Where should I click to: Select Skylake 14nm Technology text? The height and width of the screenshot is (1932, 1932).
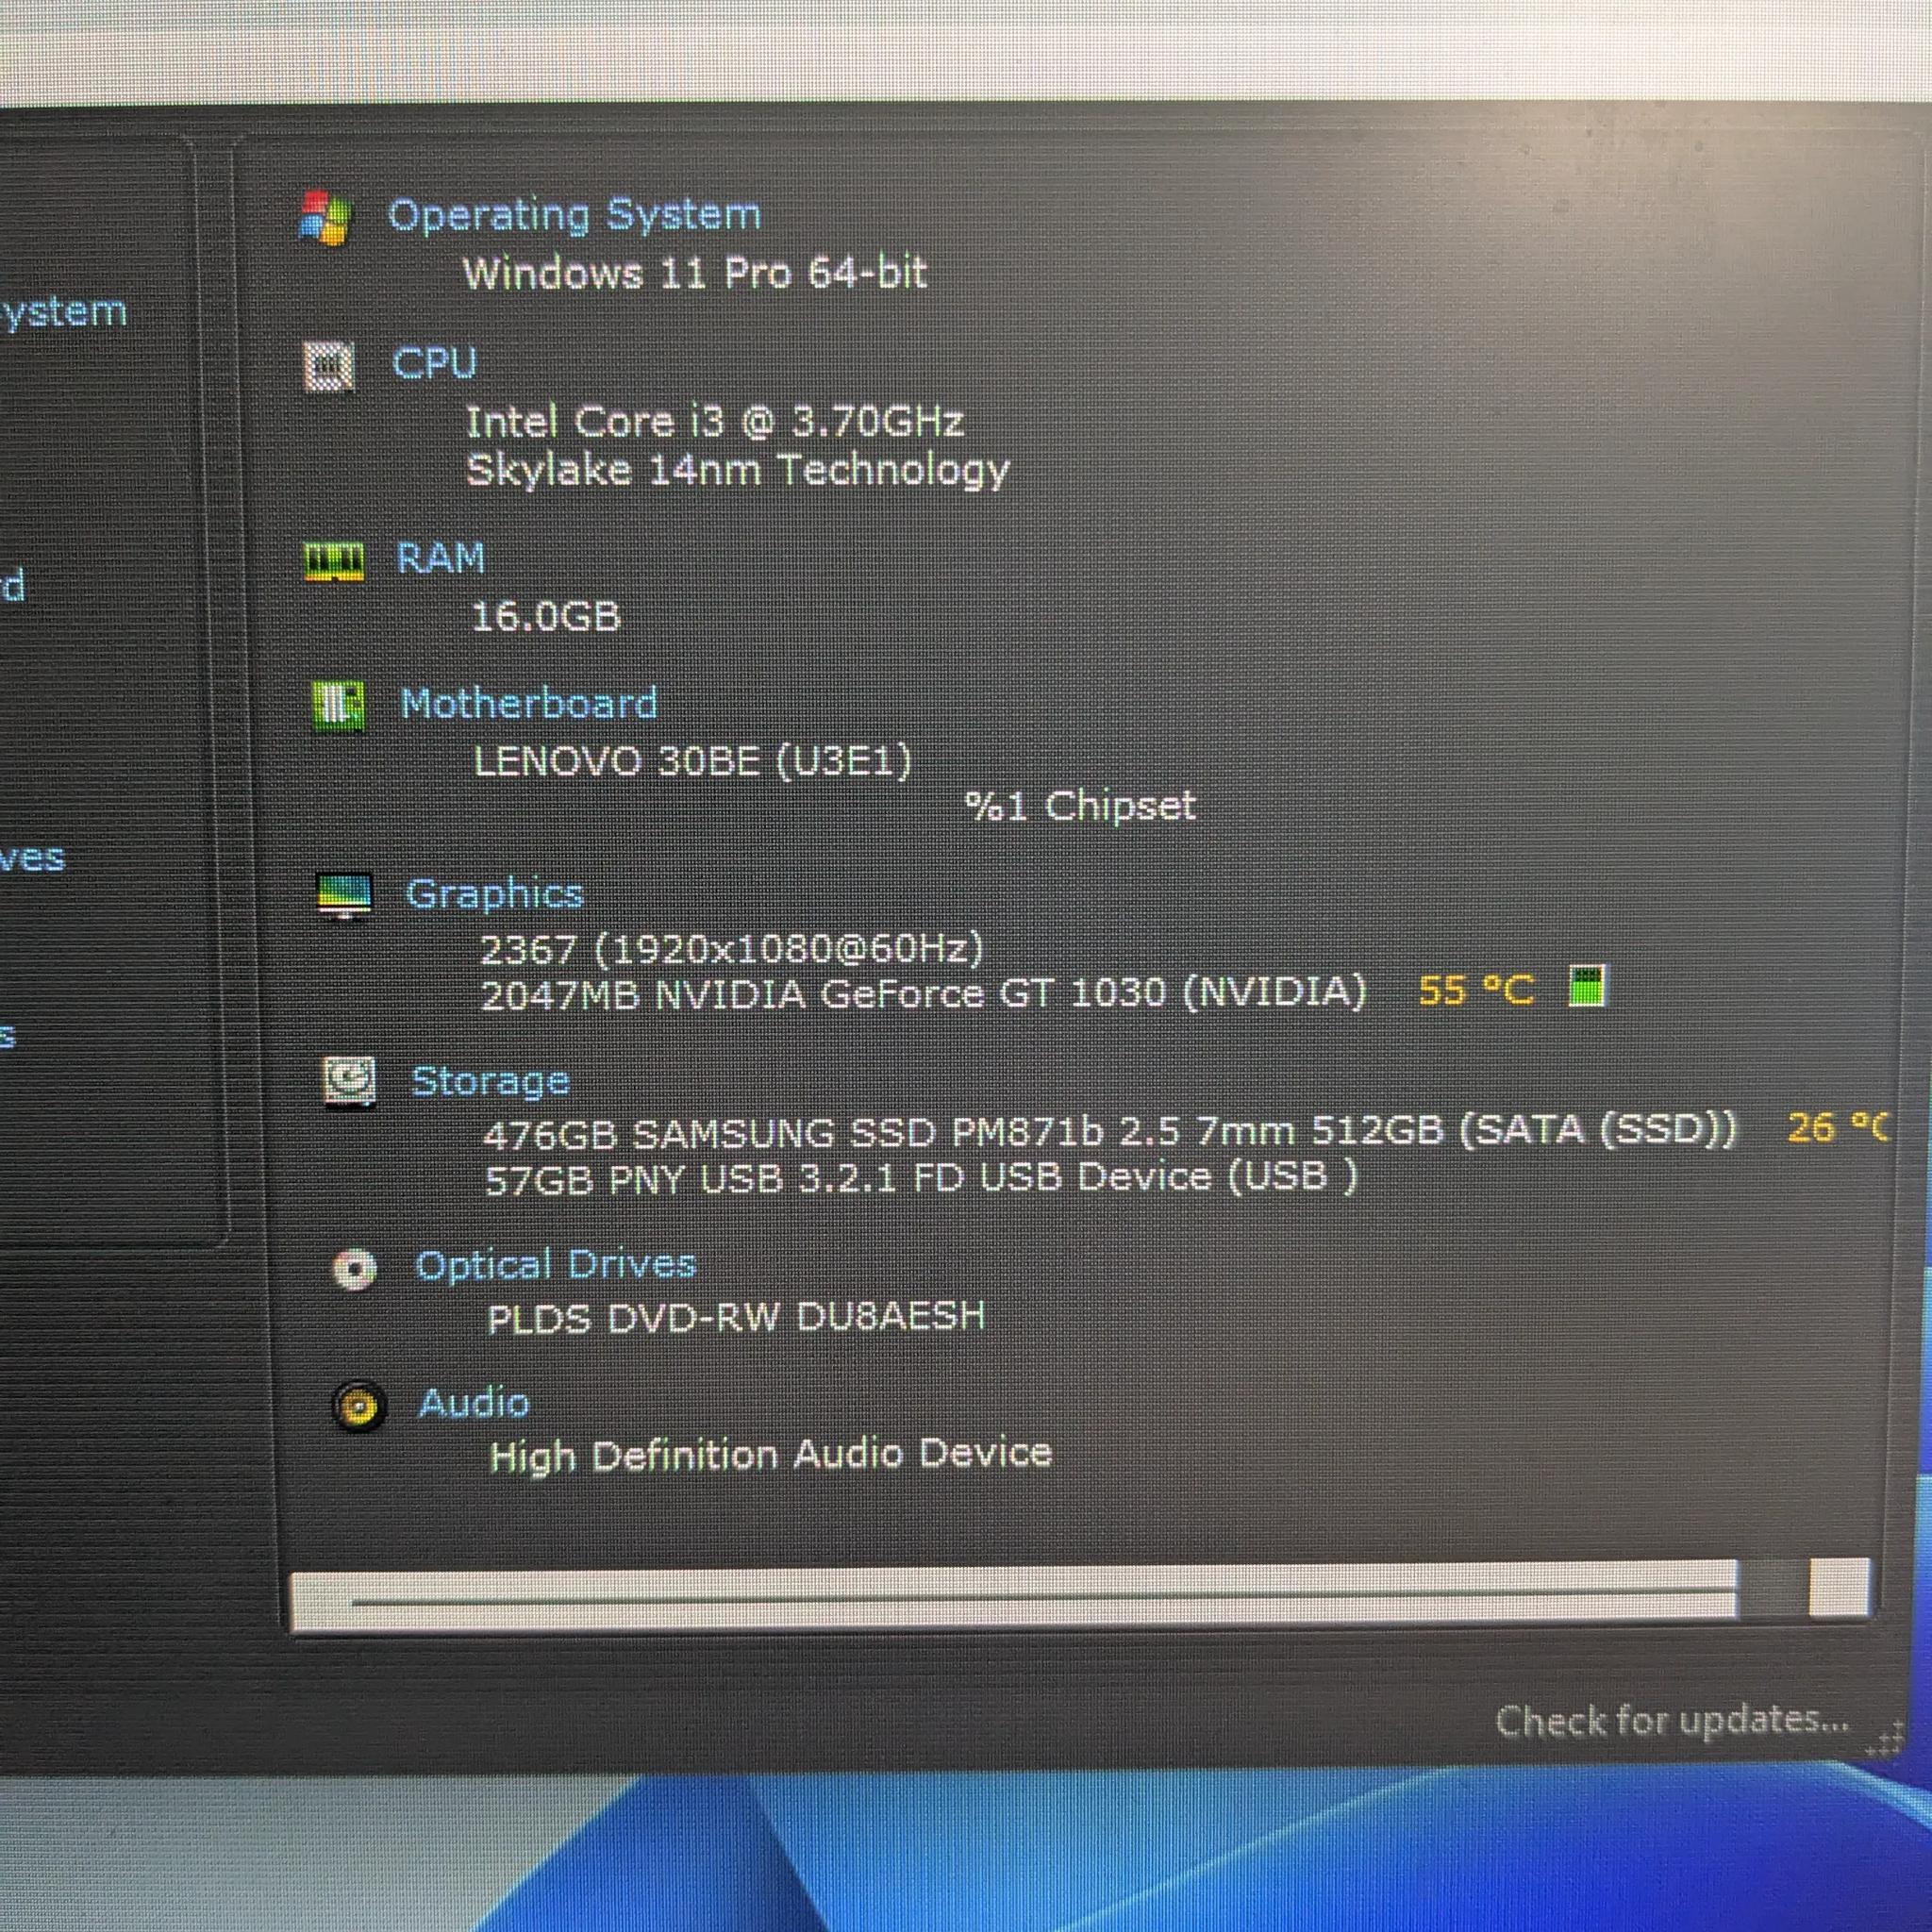click(x=738, y=470)
